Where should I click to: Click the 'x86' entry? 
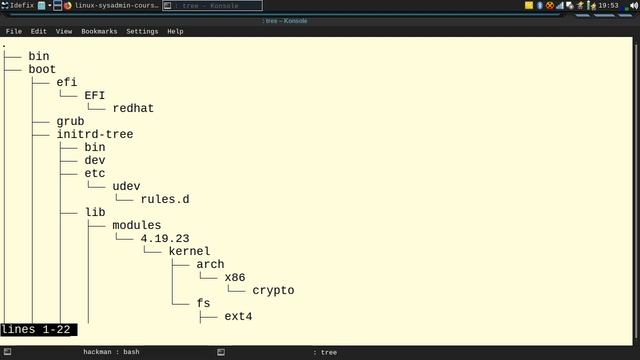235,278
